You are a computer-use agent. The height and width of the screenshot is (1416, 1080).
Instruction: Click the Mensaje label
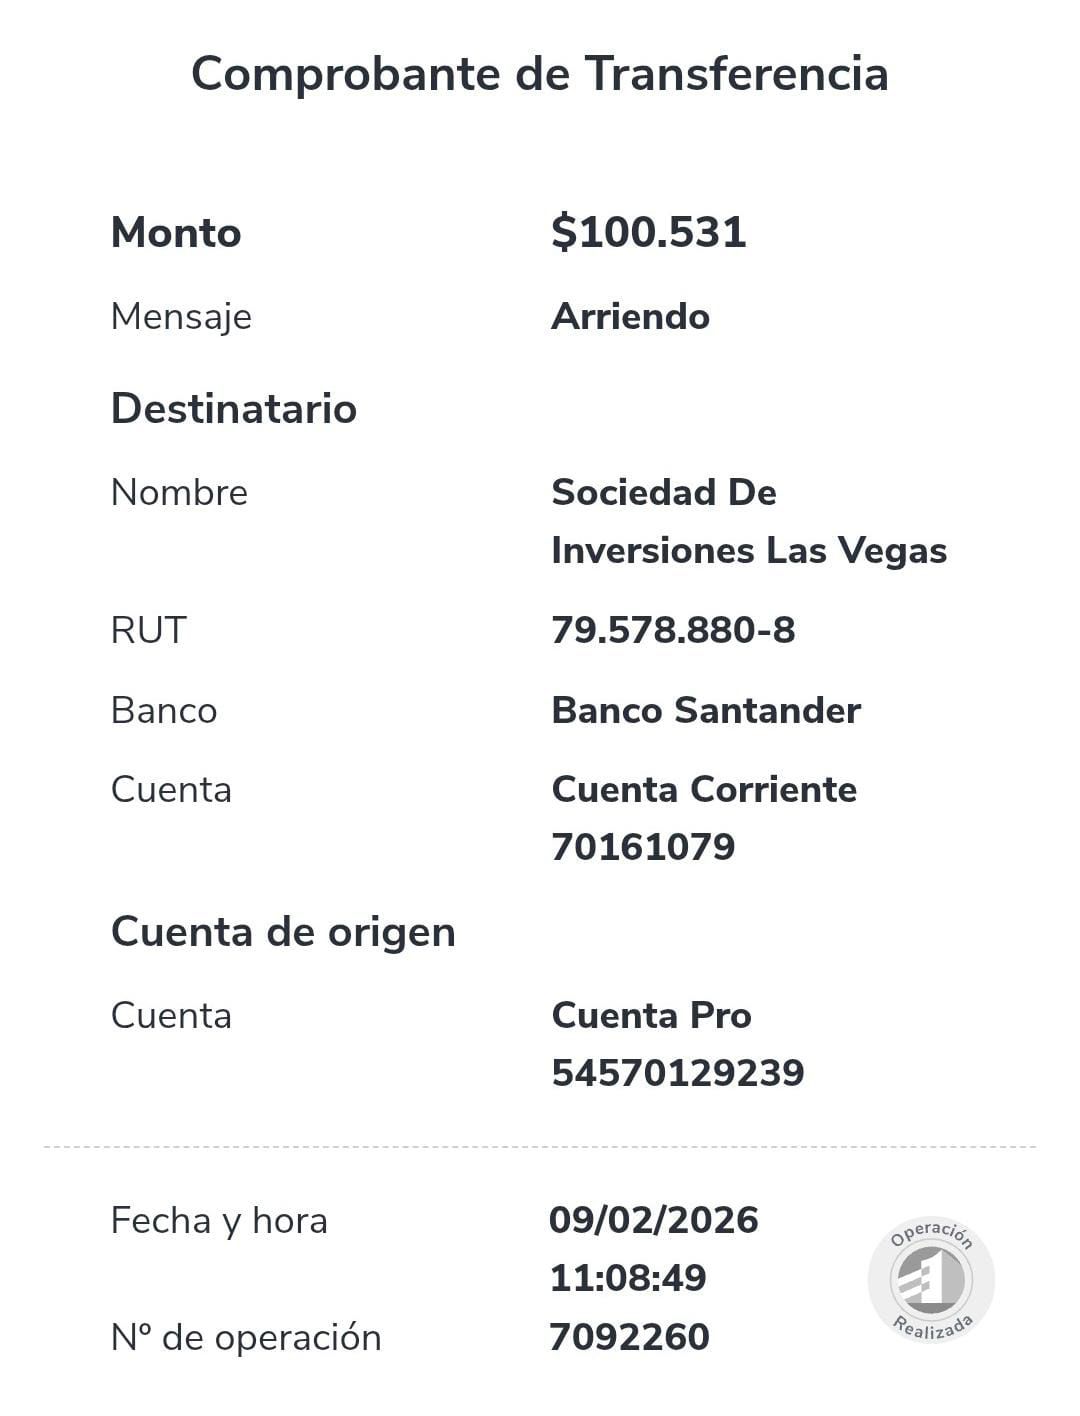pyautogui.click(x=181, y=317)
